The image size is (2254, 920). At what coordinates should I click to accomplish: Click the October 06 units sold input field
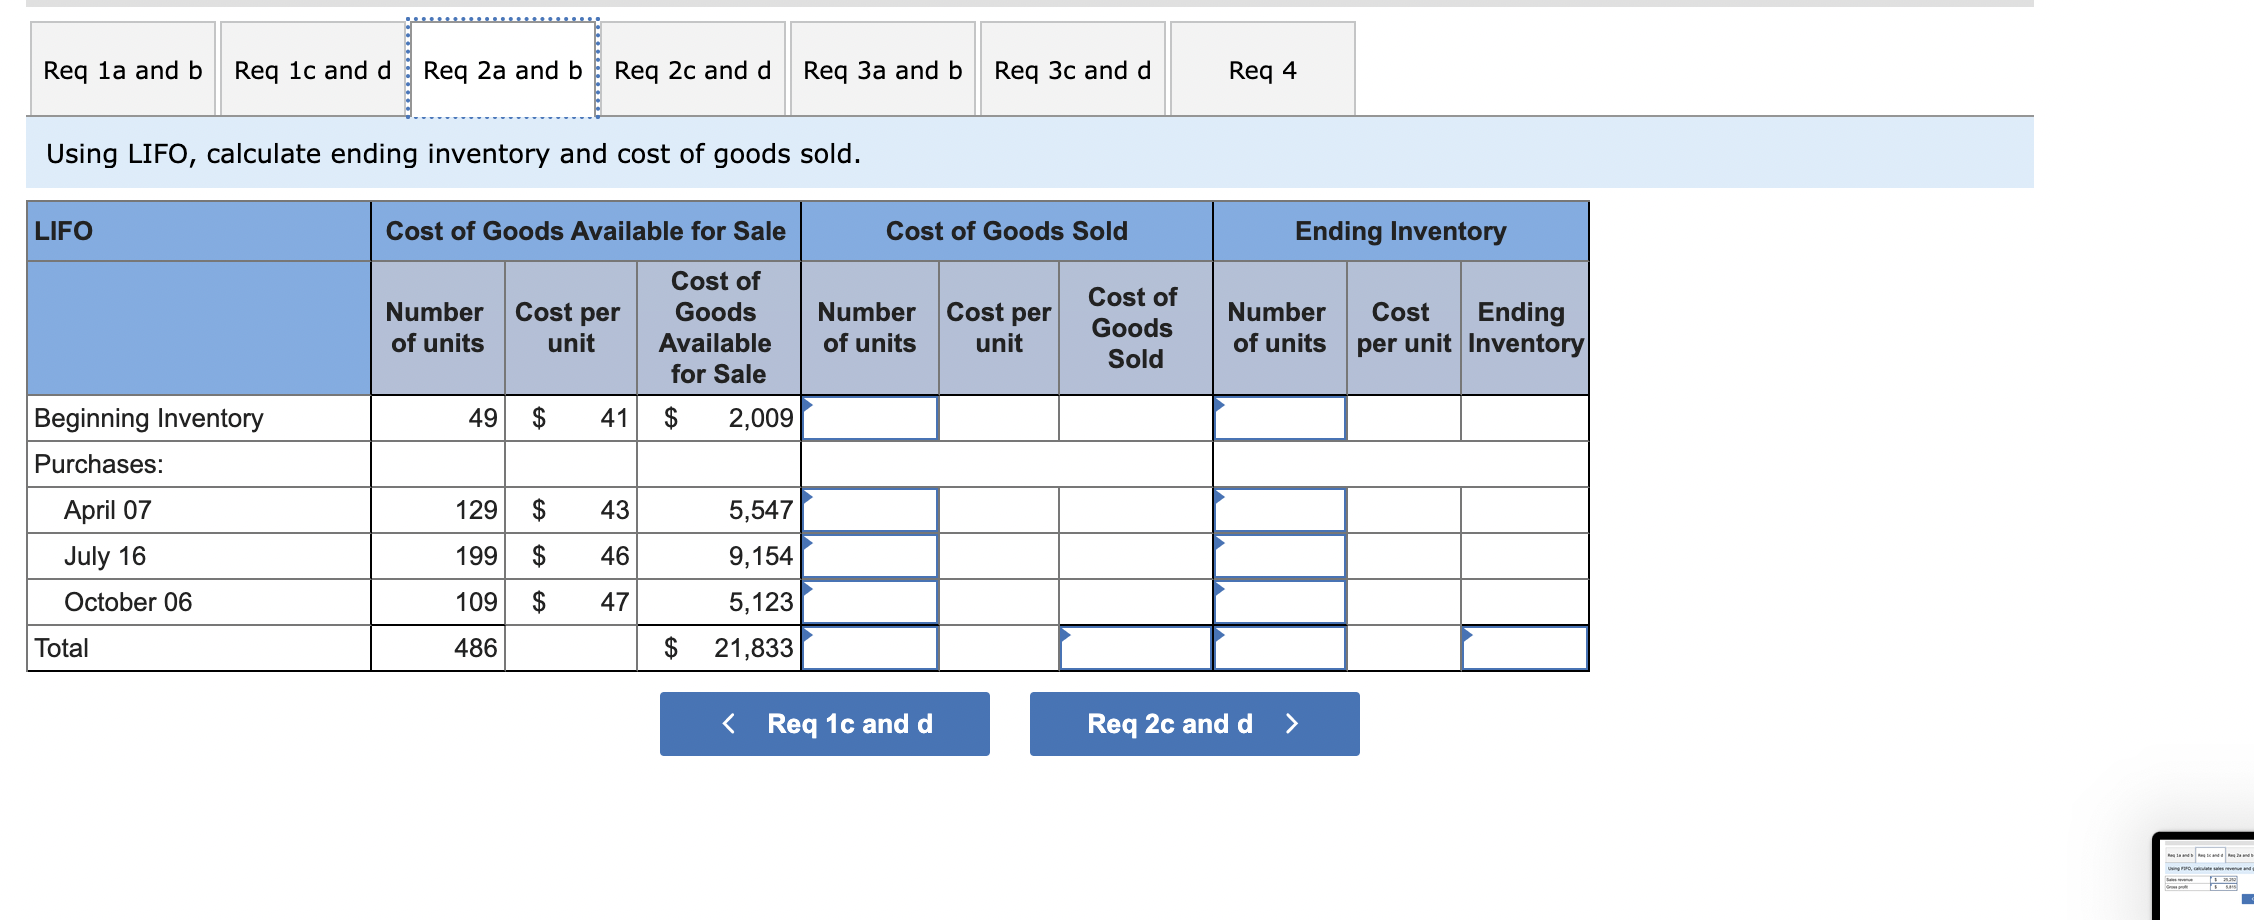pyautogui.click(x=868, y=601)
